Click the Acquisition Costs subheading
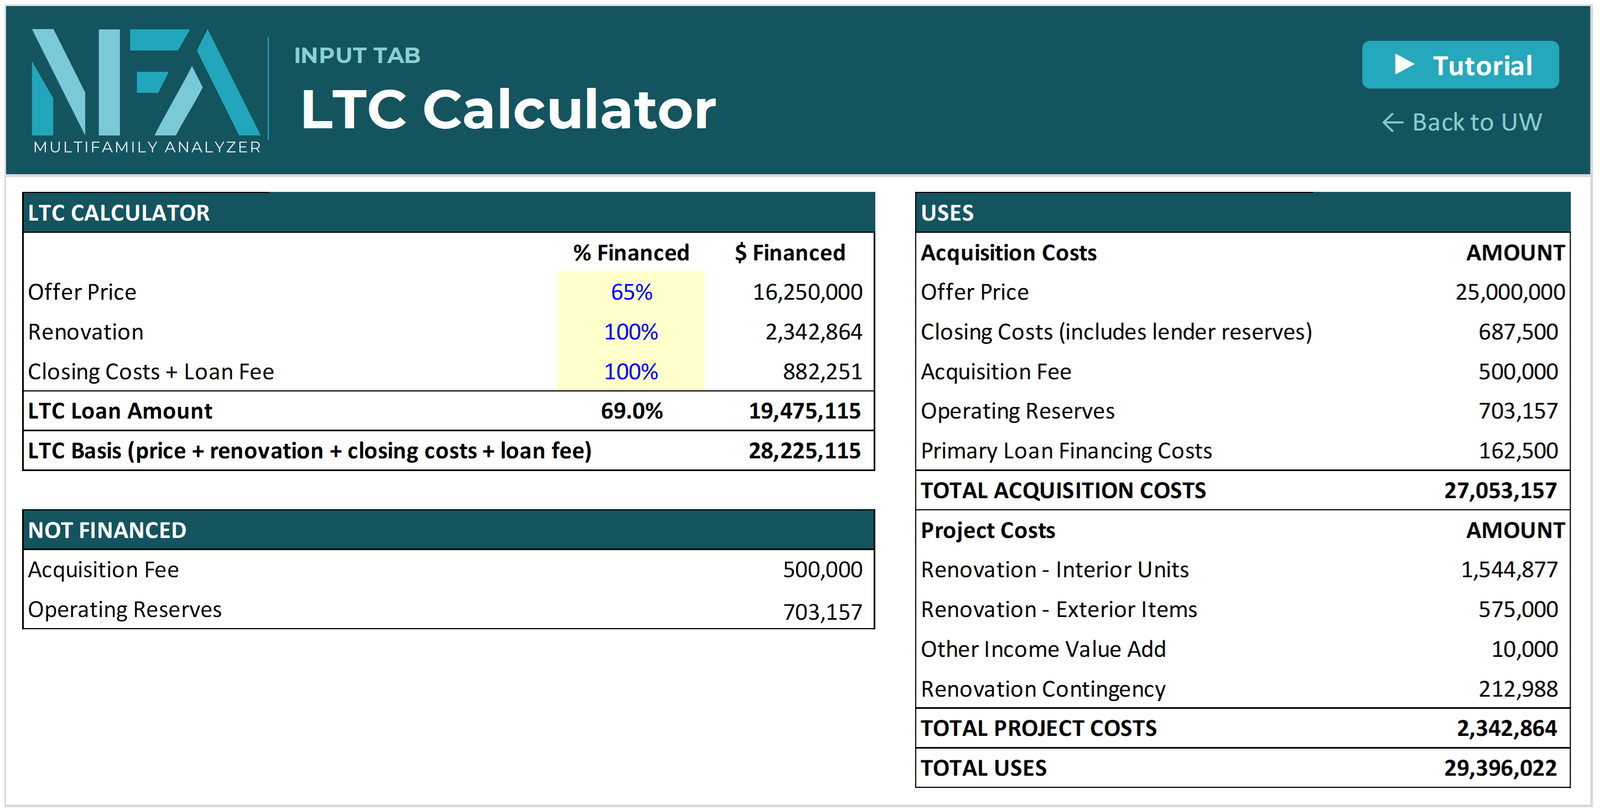This screenshot has width=1600, height=810. coord(1008,253)
